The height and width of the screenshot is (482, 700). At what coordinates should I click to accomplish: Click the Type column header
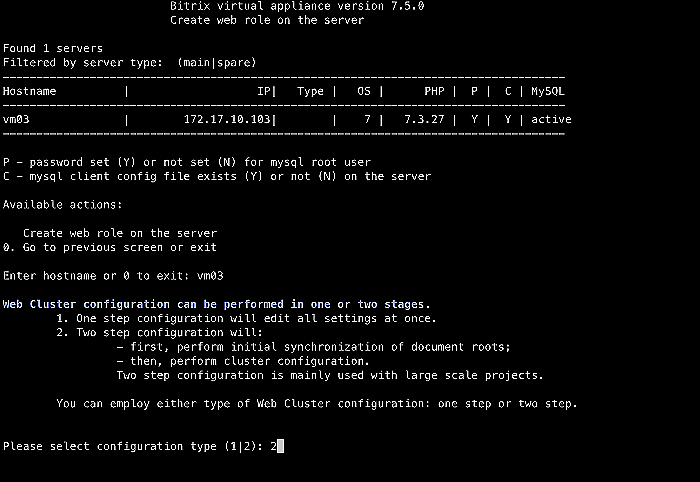pos(310,91)
